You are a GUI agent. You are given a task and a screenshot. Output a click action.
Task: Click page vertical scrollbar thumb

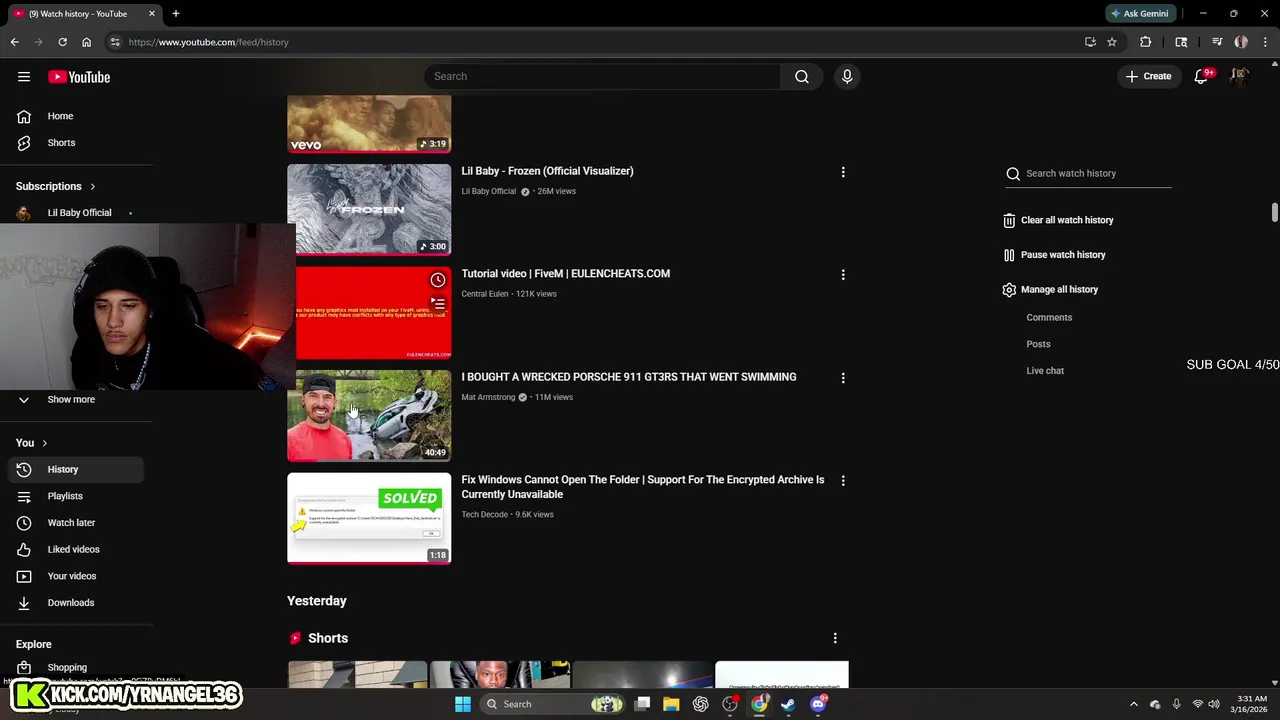pyautogui.click(x=1275, y=213)
